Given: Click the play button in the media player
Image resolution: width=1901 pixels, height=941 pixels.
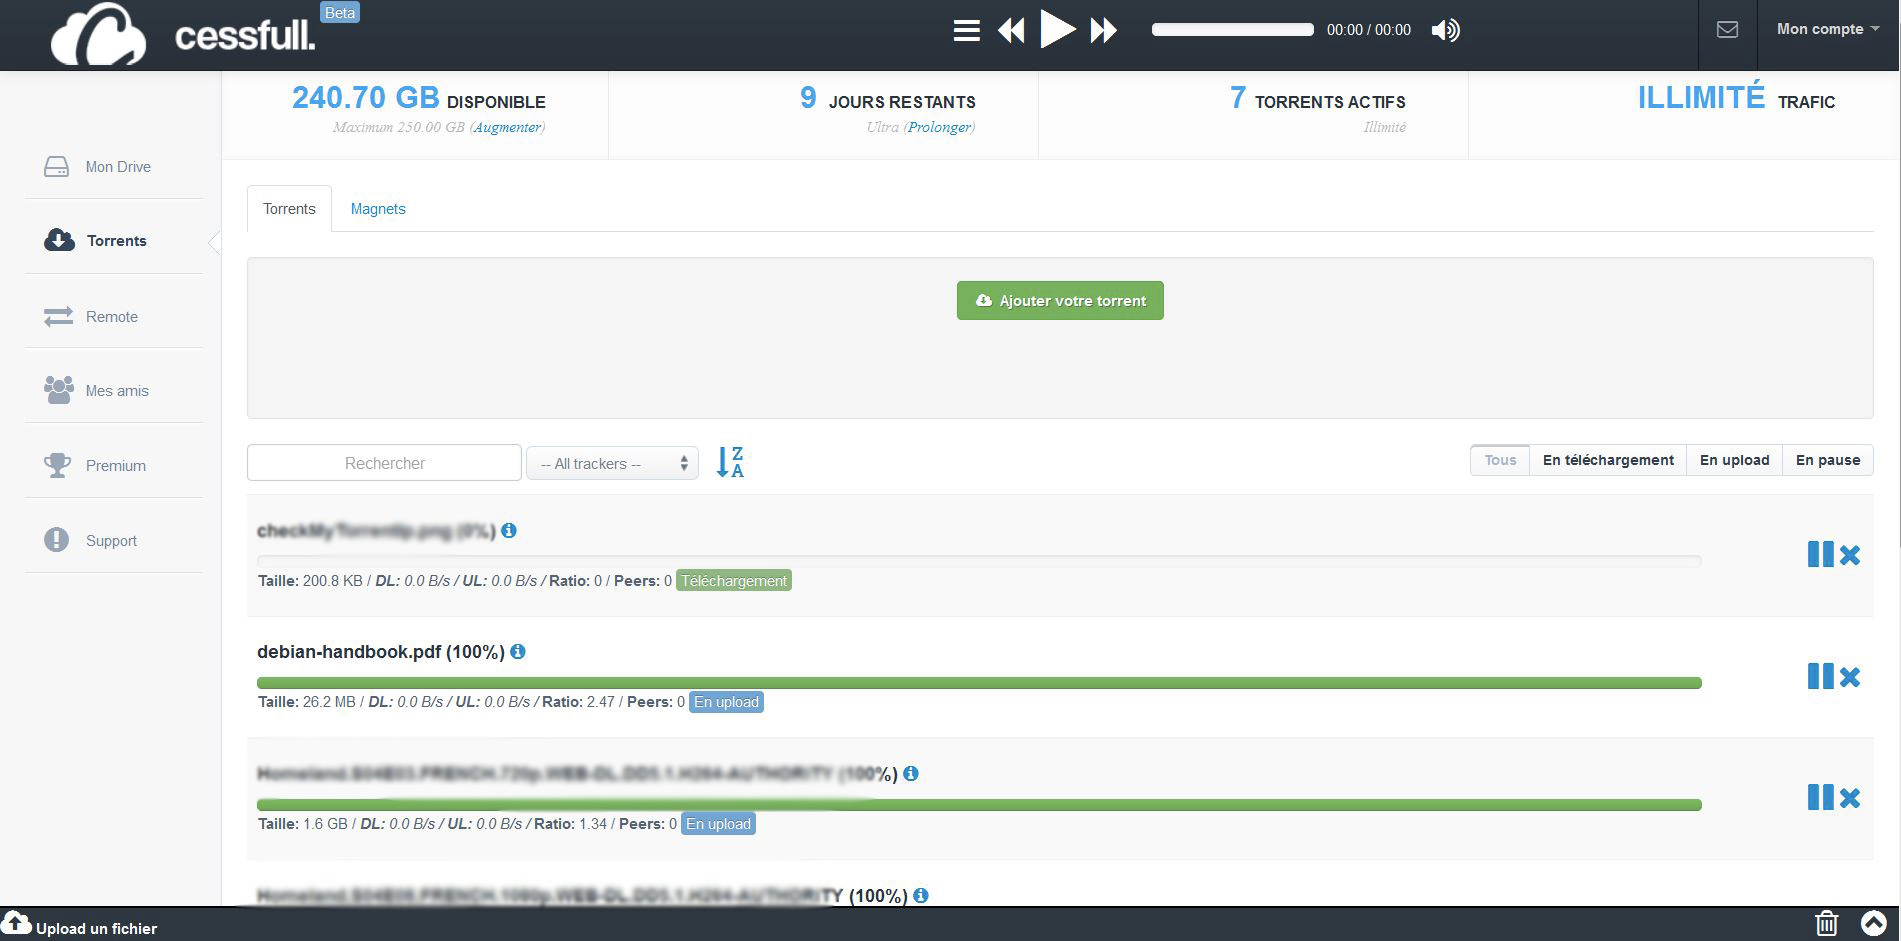Looking at the screenshot, I should [1056, 30].
